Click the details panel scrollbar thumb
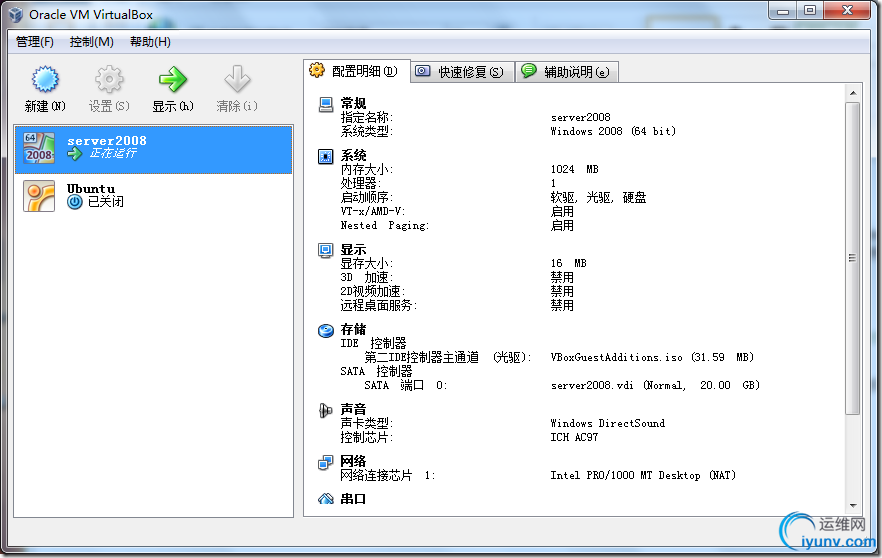 [853, 258]
